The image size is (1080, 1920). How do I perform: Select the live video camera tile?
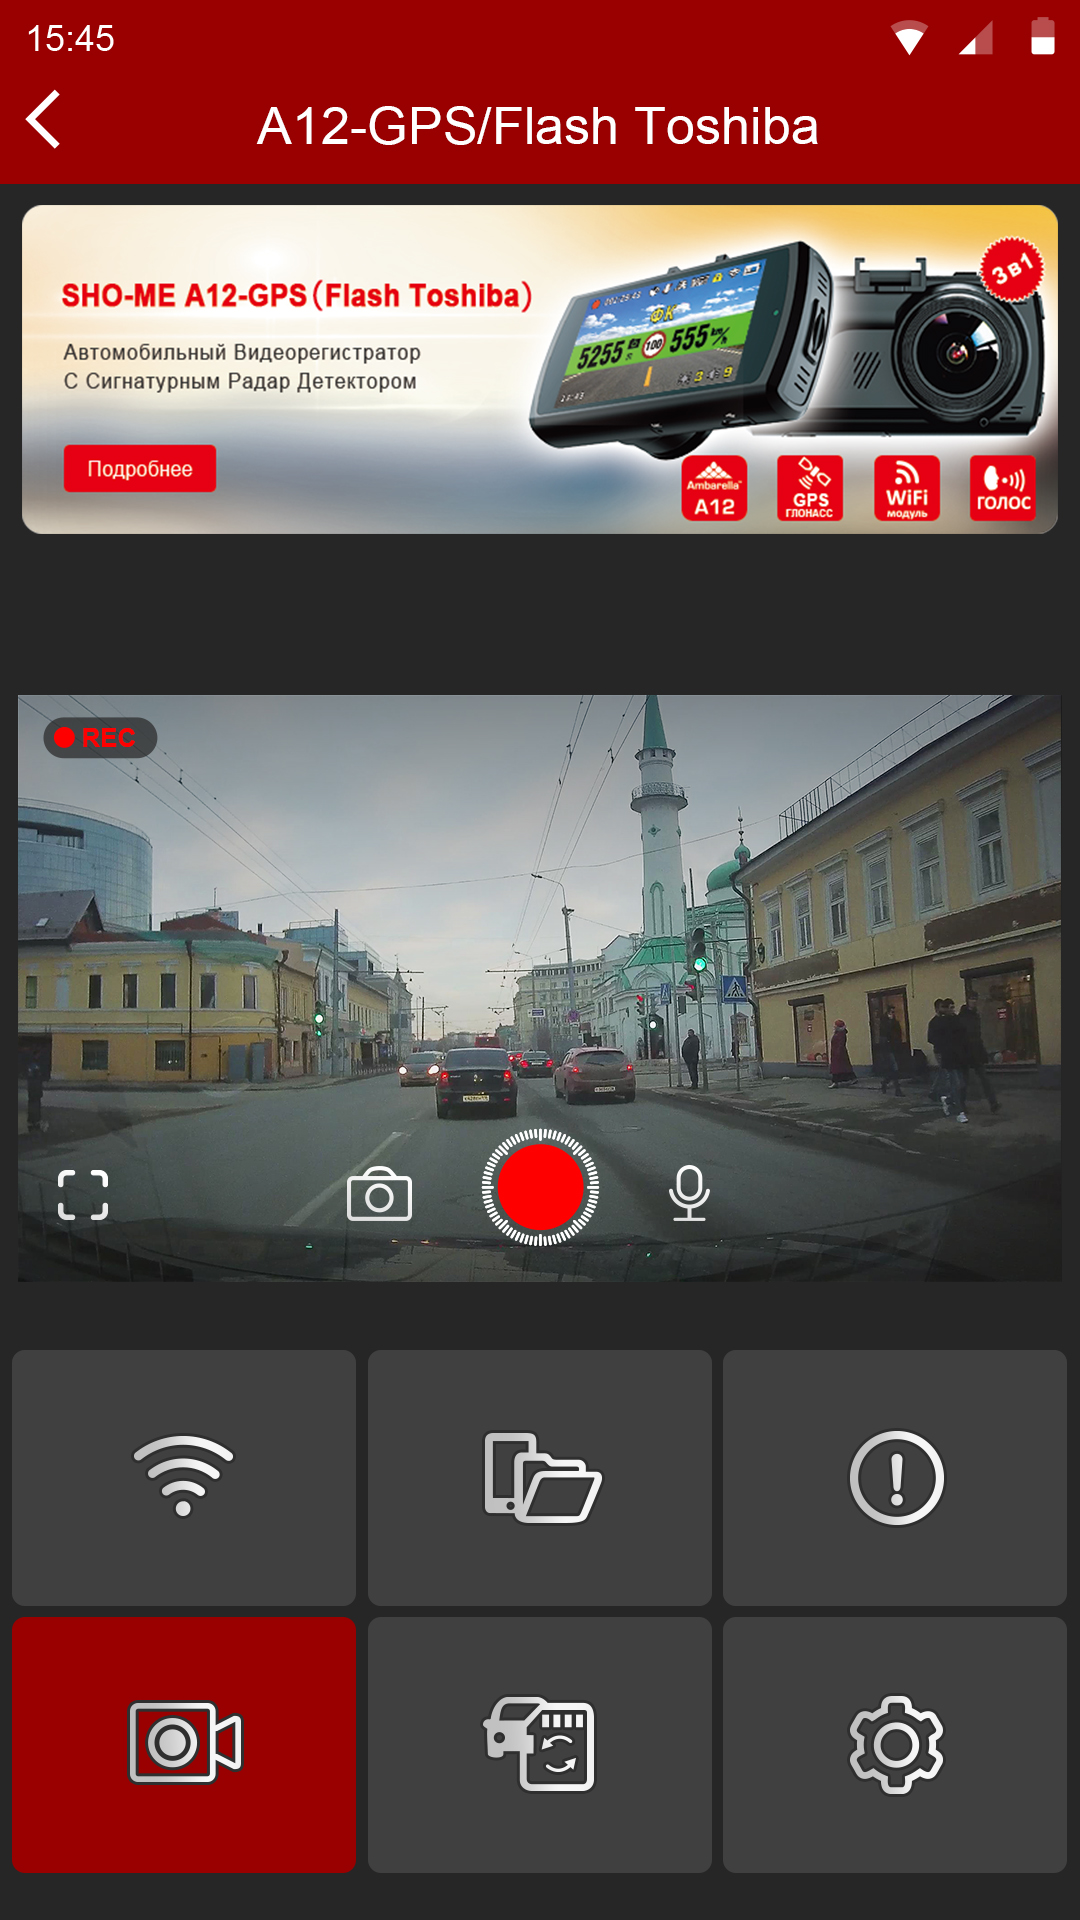point(184,1744)
